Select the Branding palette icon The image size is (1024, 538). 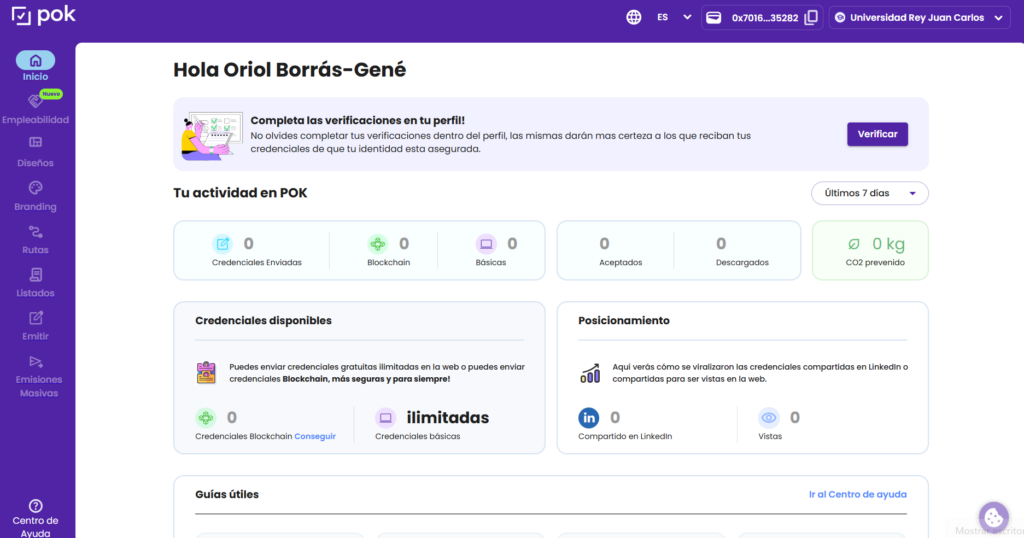35,188
